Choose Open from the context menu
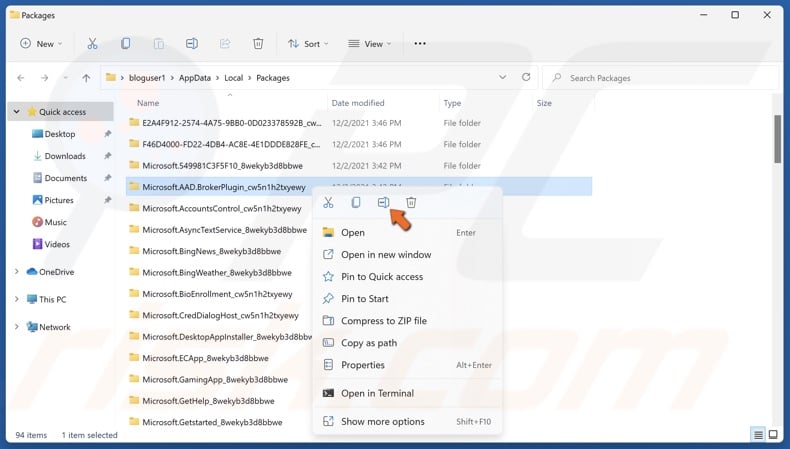This screenshot has height=449, width=790. pyautogui.click(x=407, y=233)
